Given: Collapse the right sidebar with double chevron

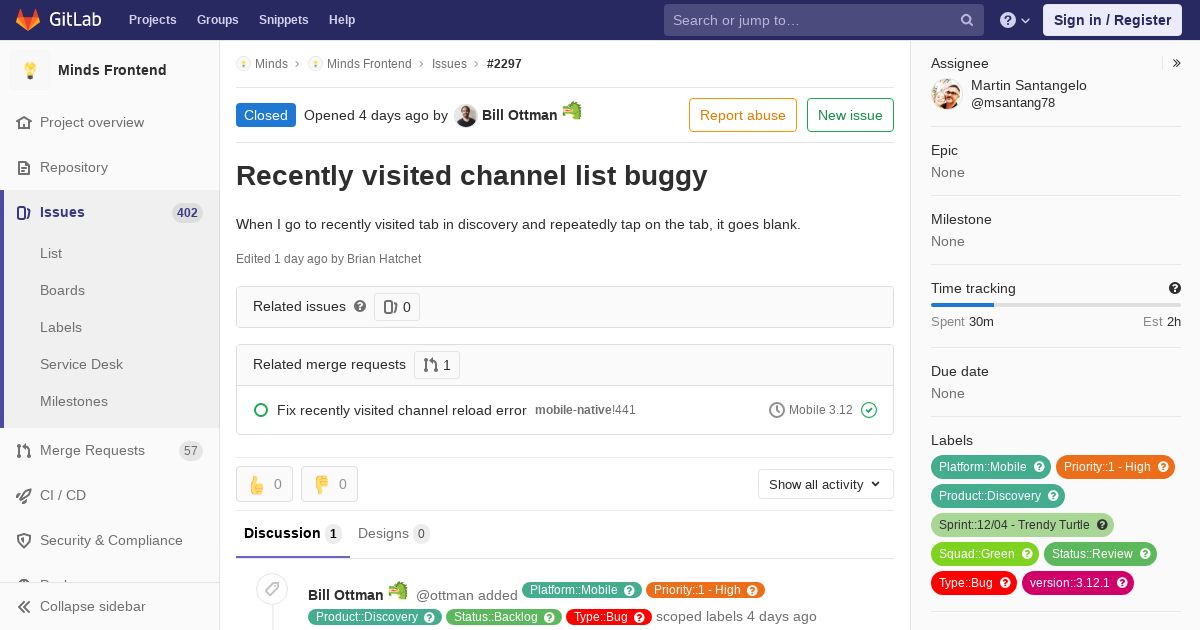Looking at the screenshot, I should click(1177, 63).
